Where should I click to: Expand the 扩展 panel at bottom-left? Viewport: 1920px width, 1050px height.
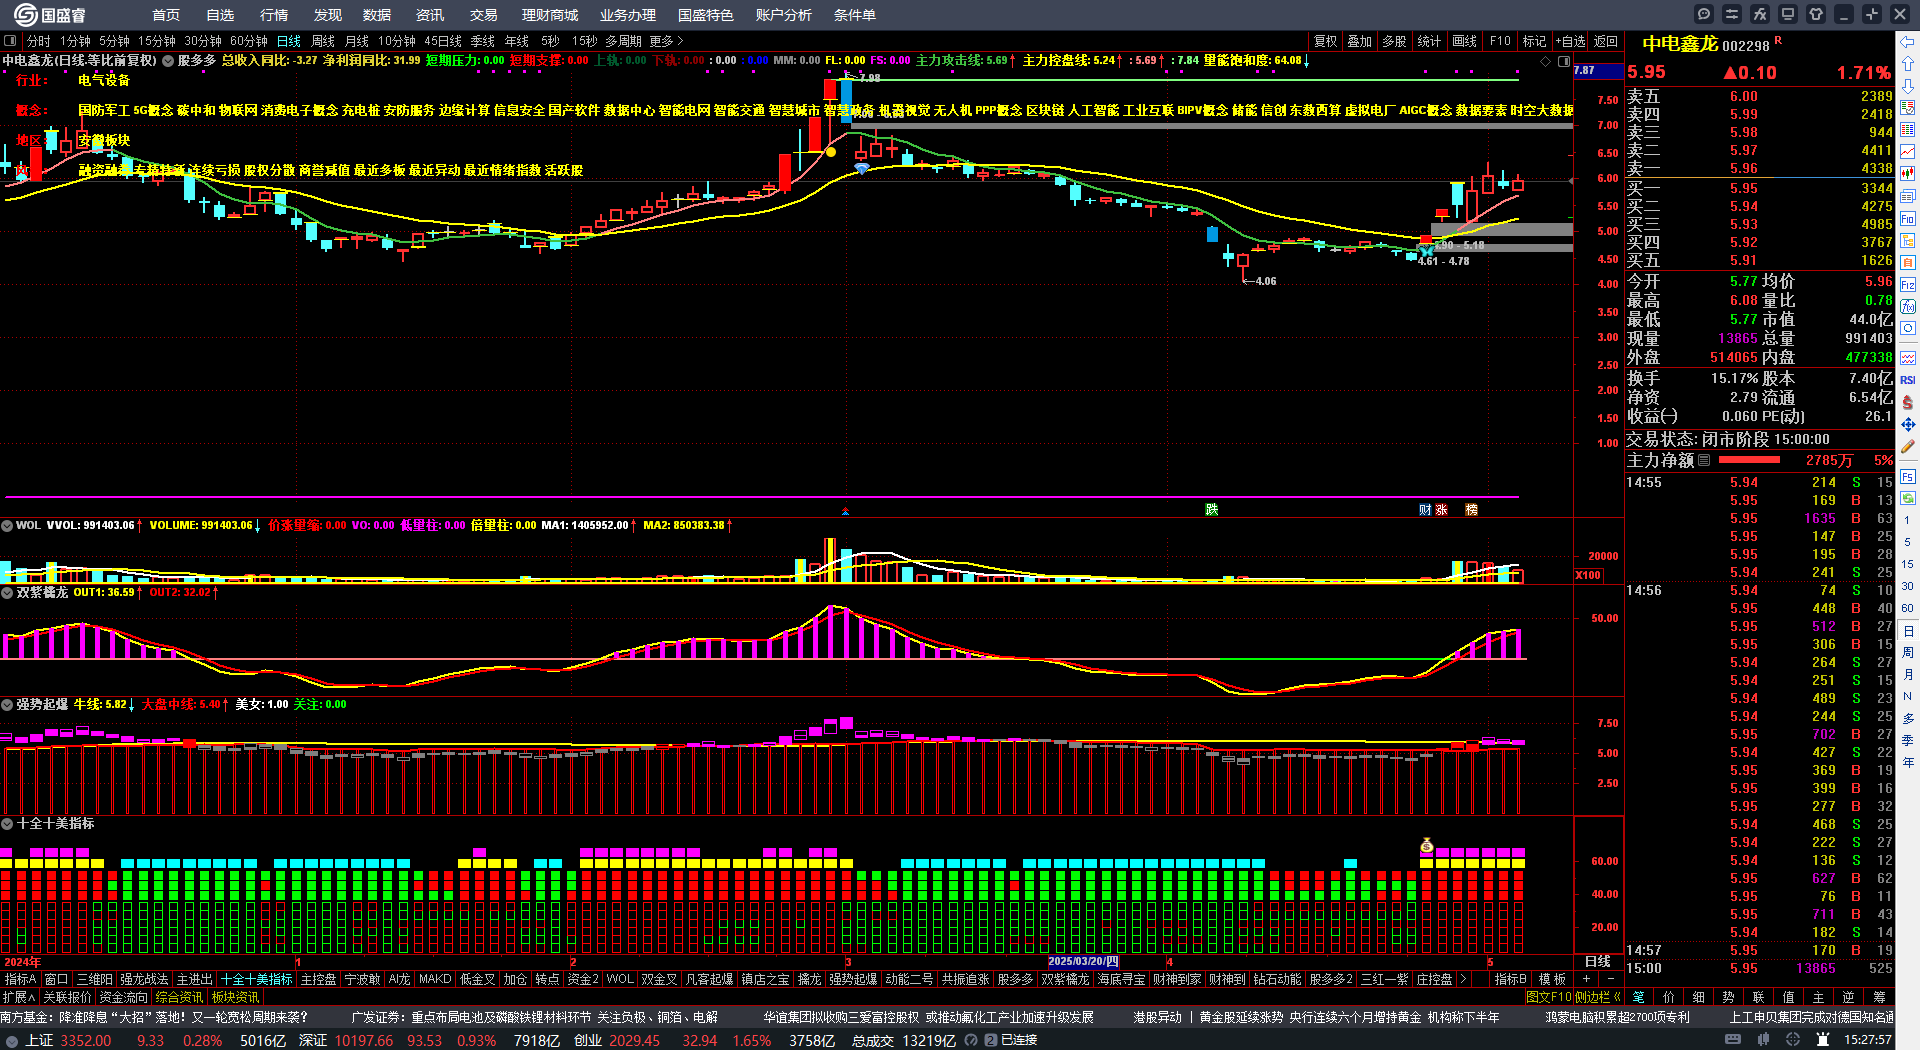(x=19, y=997)
